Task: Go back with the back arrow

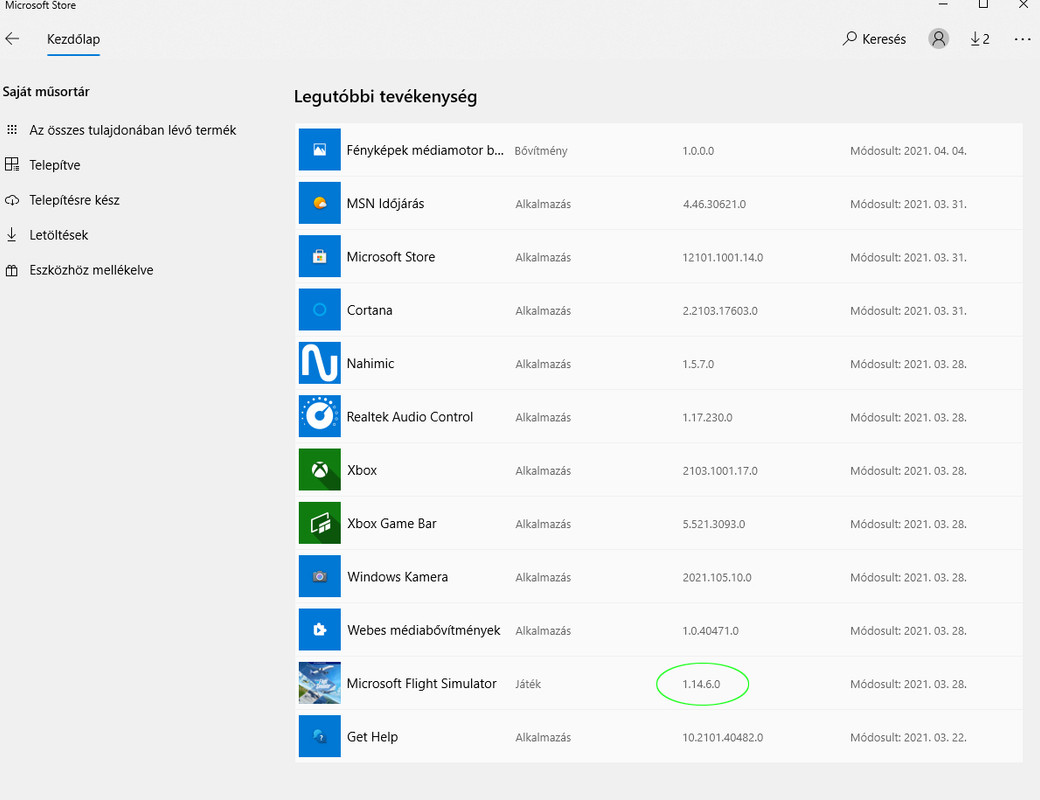Action: pos(12,38)
